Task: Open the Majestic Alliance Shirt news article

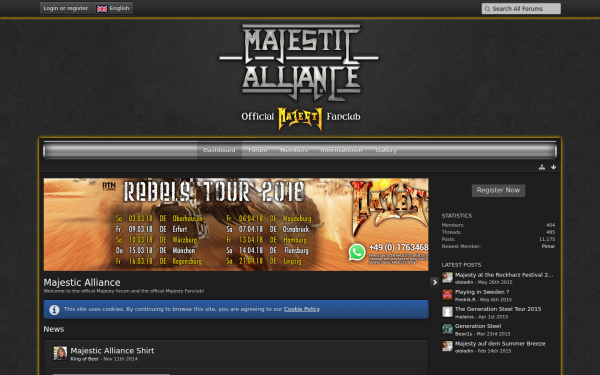Action: click(x=112, y=351)
